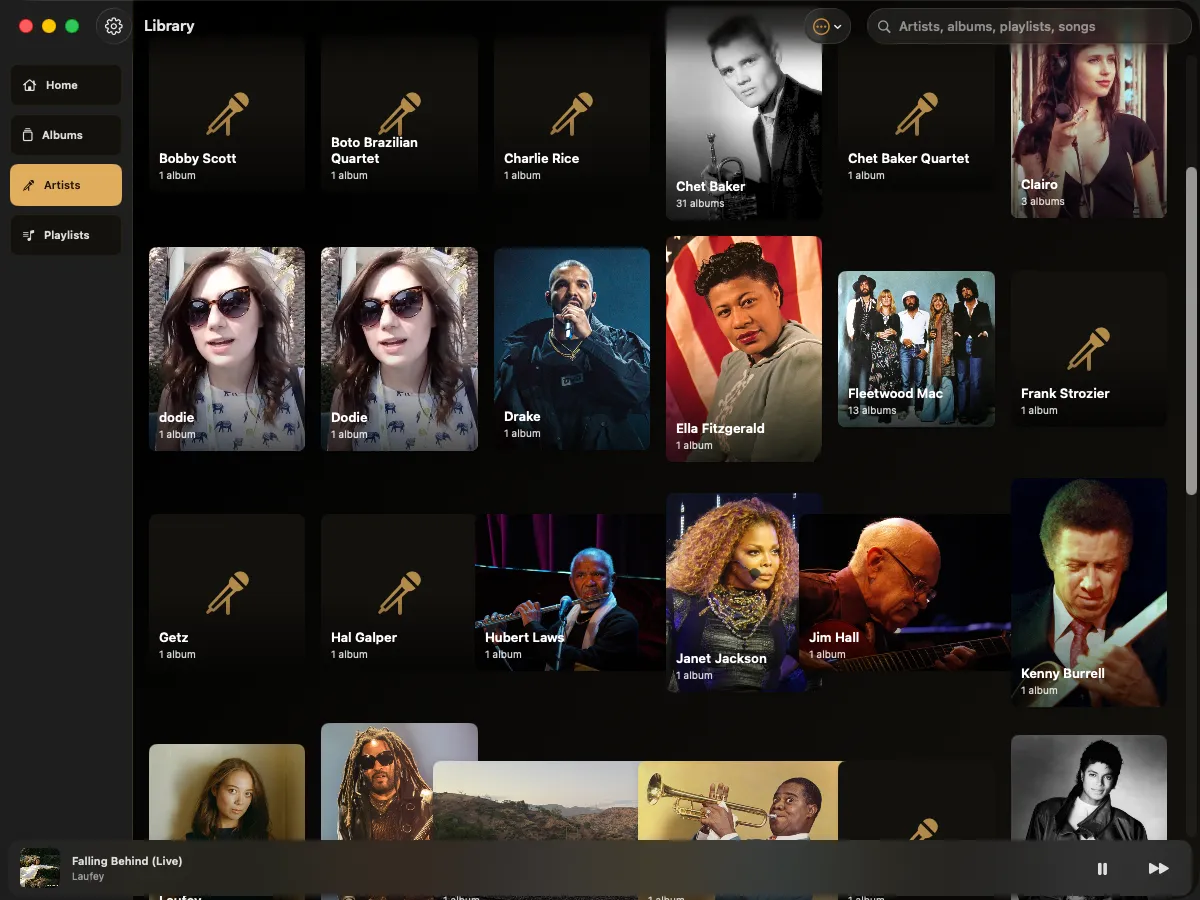Open the Janet Jackson artist photo
This screenshot has width=1200, height=900.
(x=733, y=592)
